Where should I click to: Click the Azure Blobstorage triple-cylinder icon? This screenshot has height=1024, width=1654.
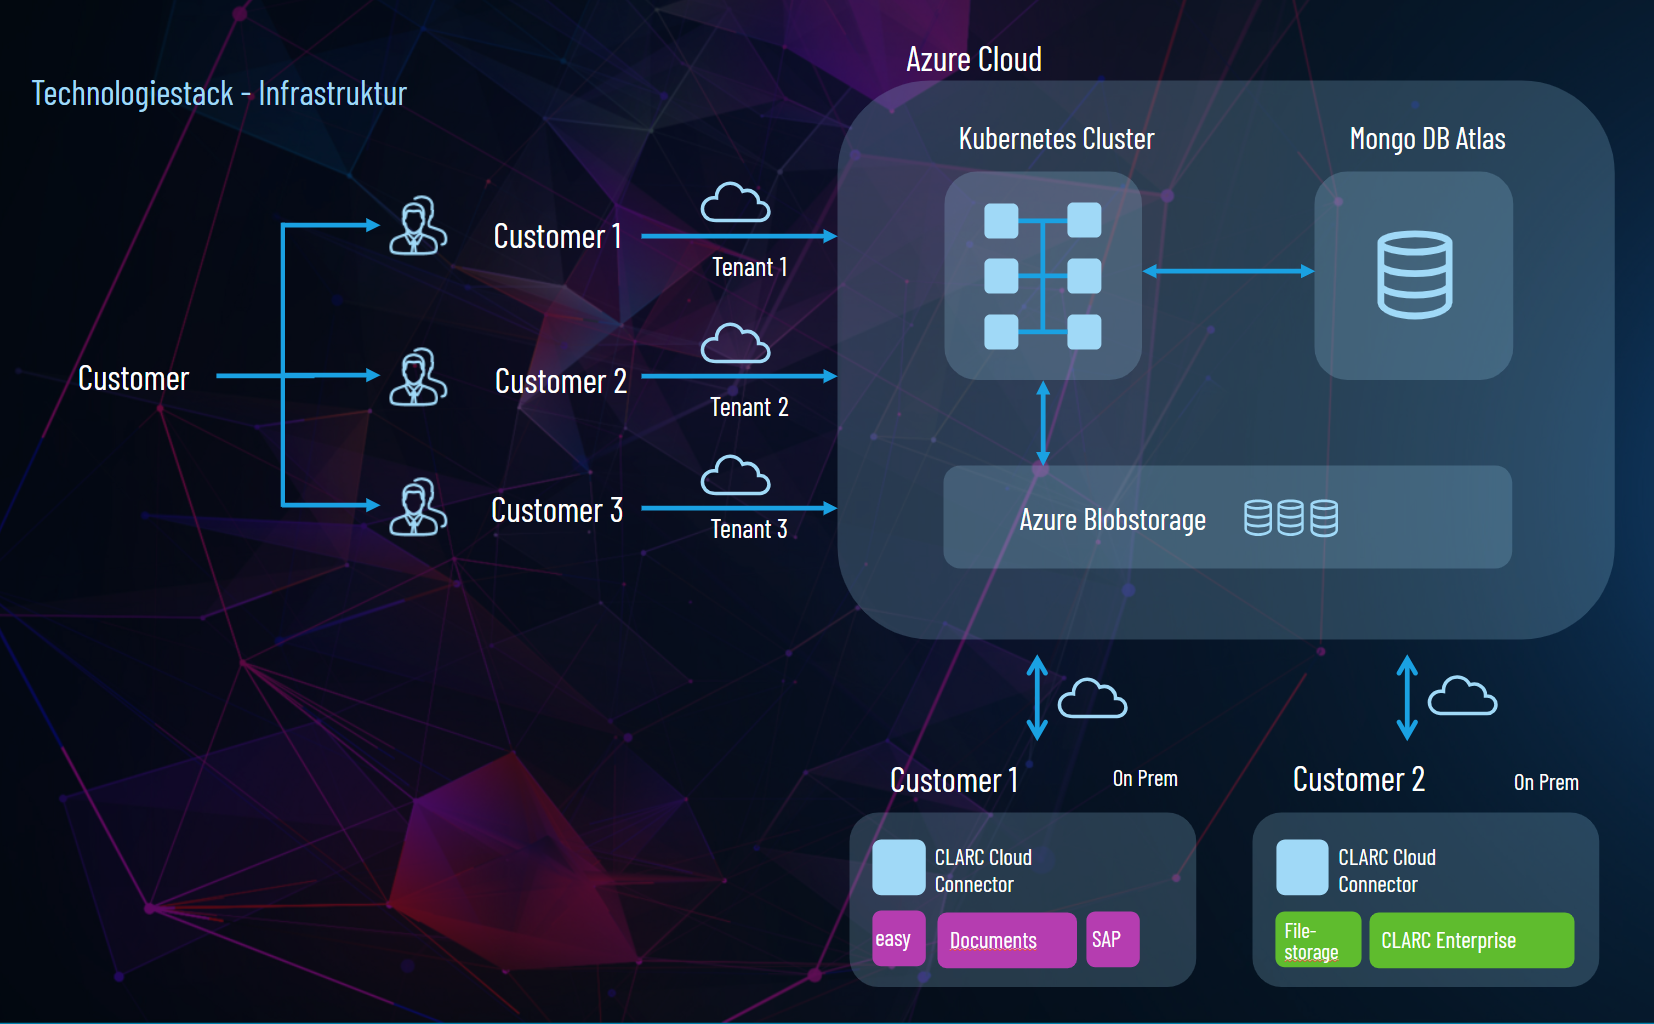1291,518
